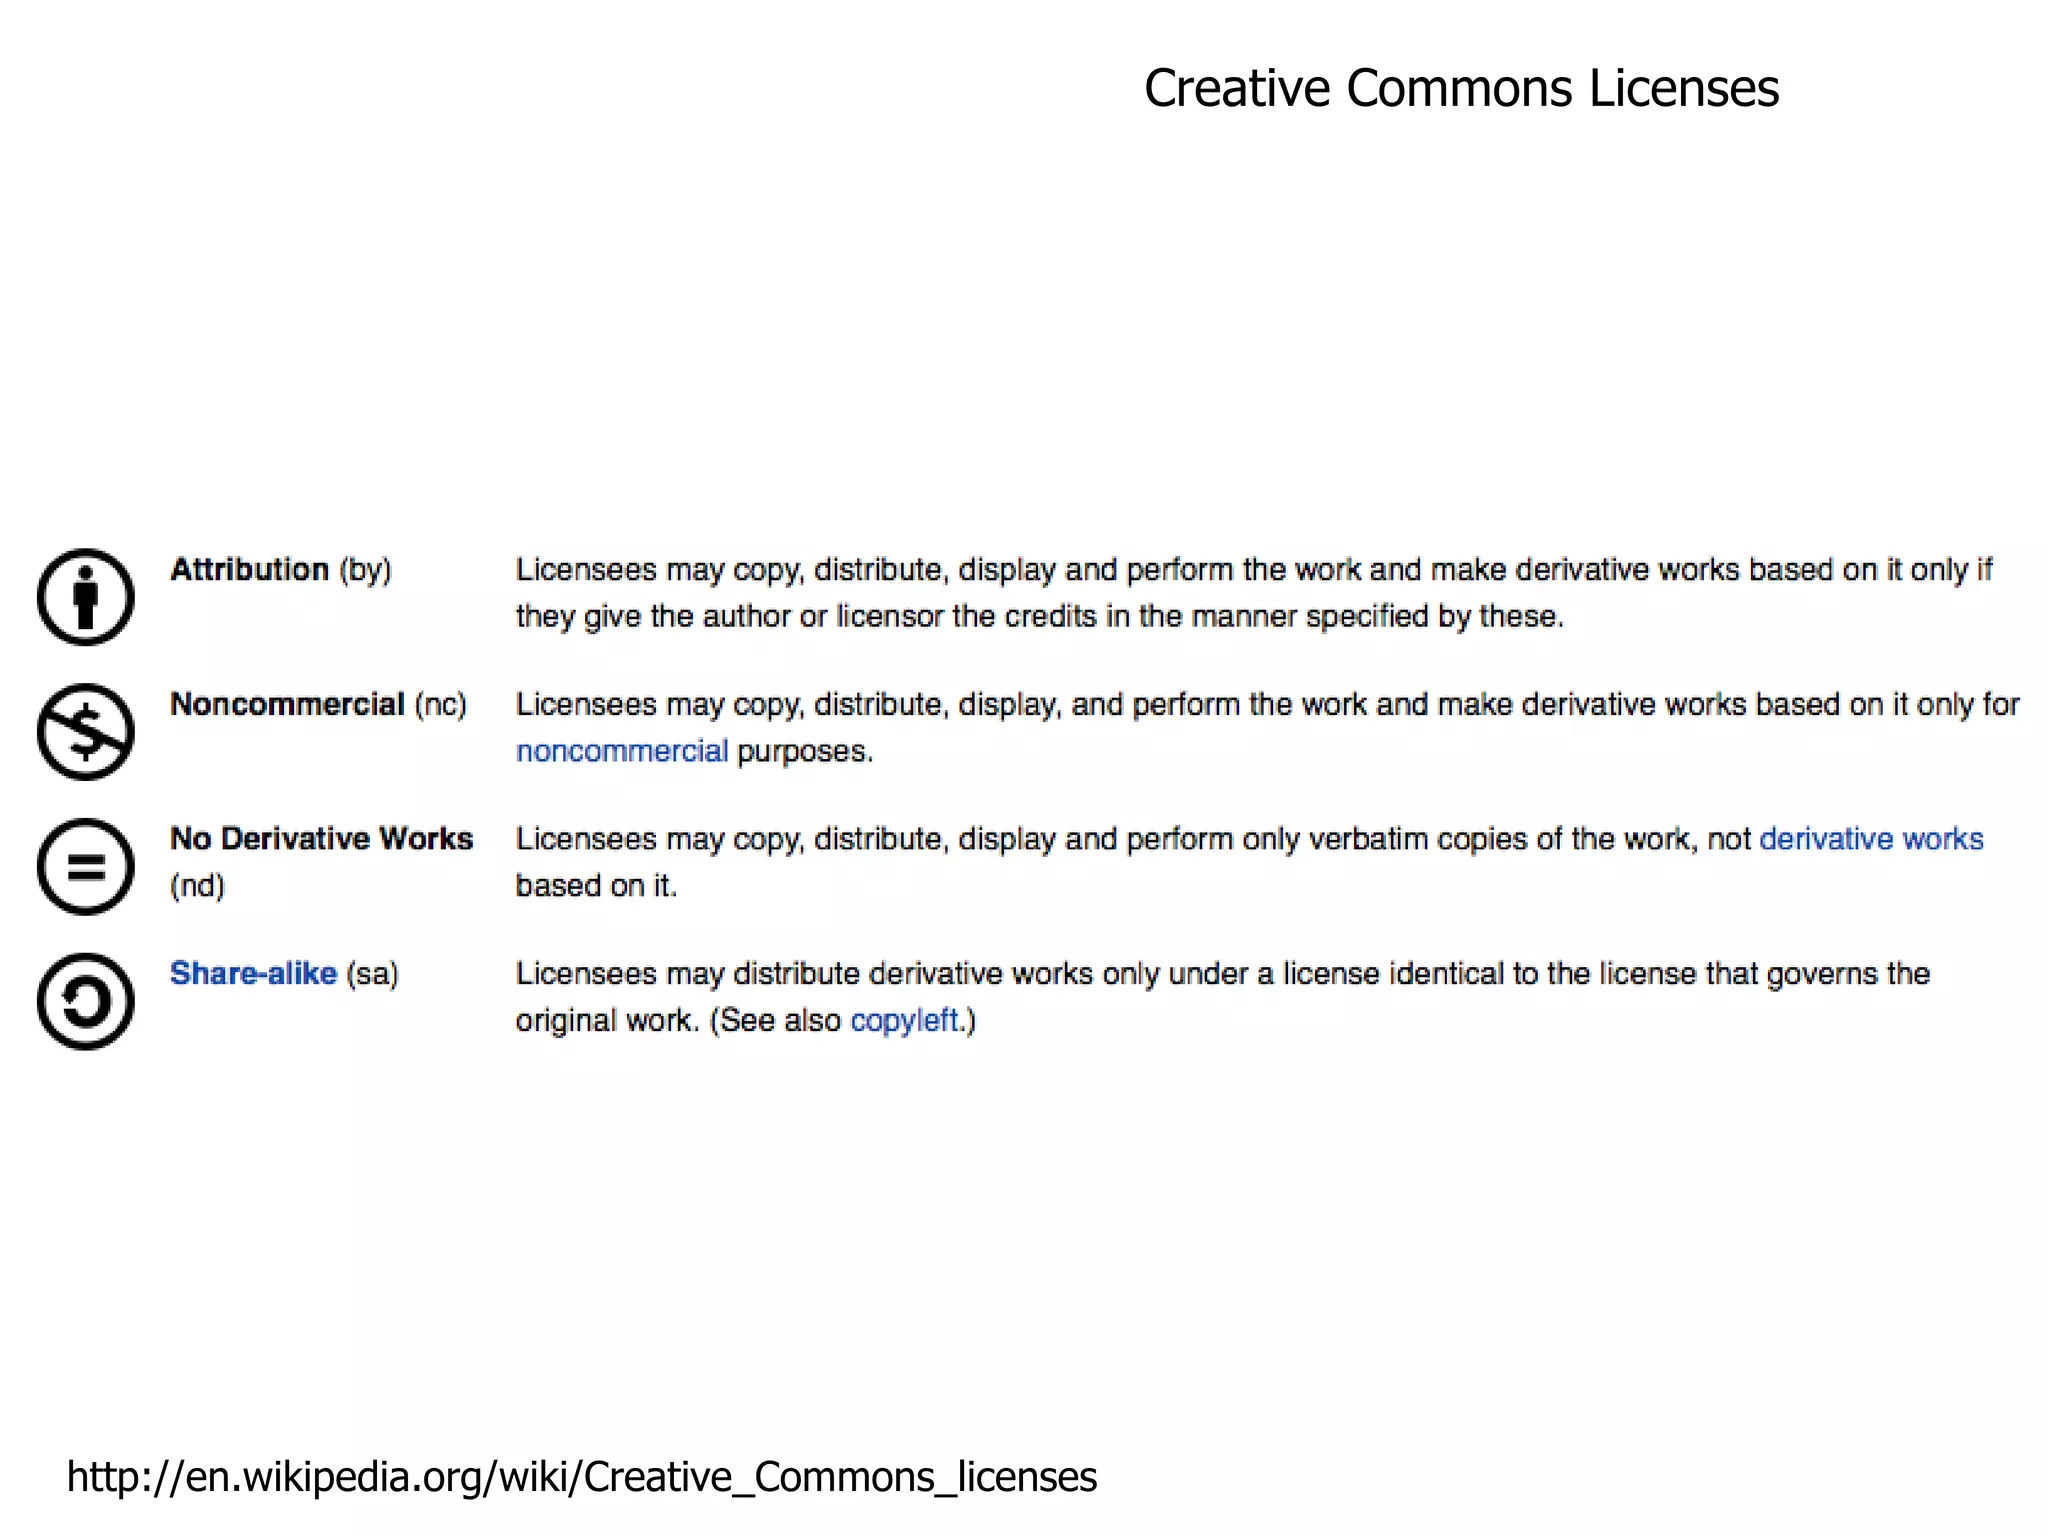Click the No Derivative Works equals icon

pos(85,867)
